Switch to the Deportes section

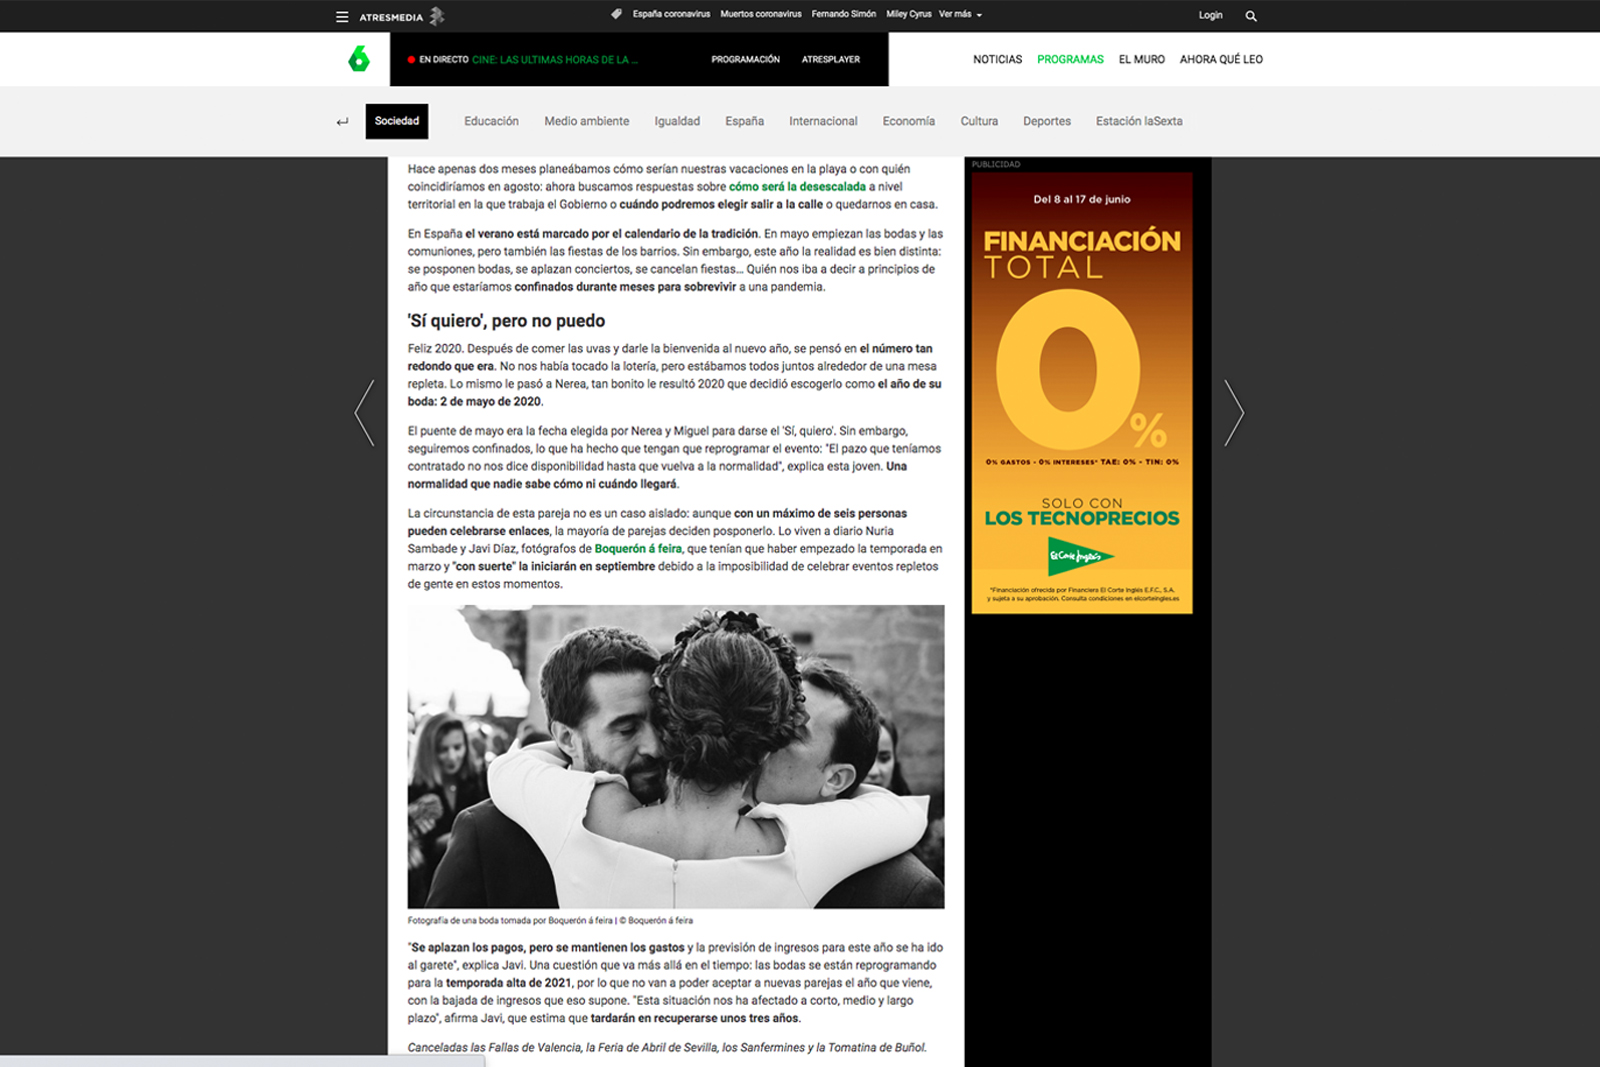click(1047, 121)
